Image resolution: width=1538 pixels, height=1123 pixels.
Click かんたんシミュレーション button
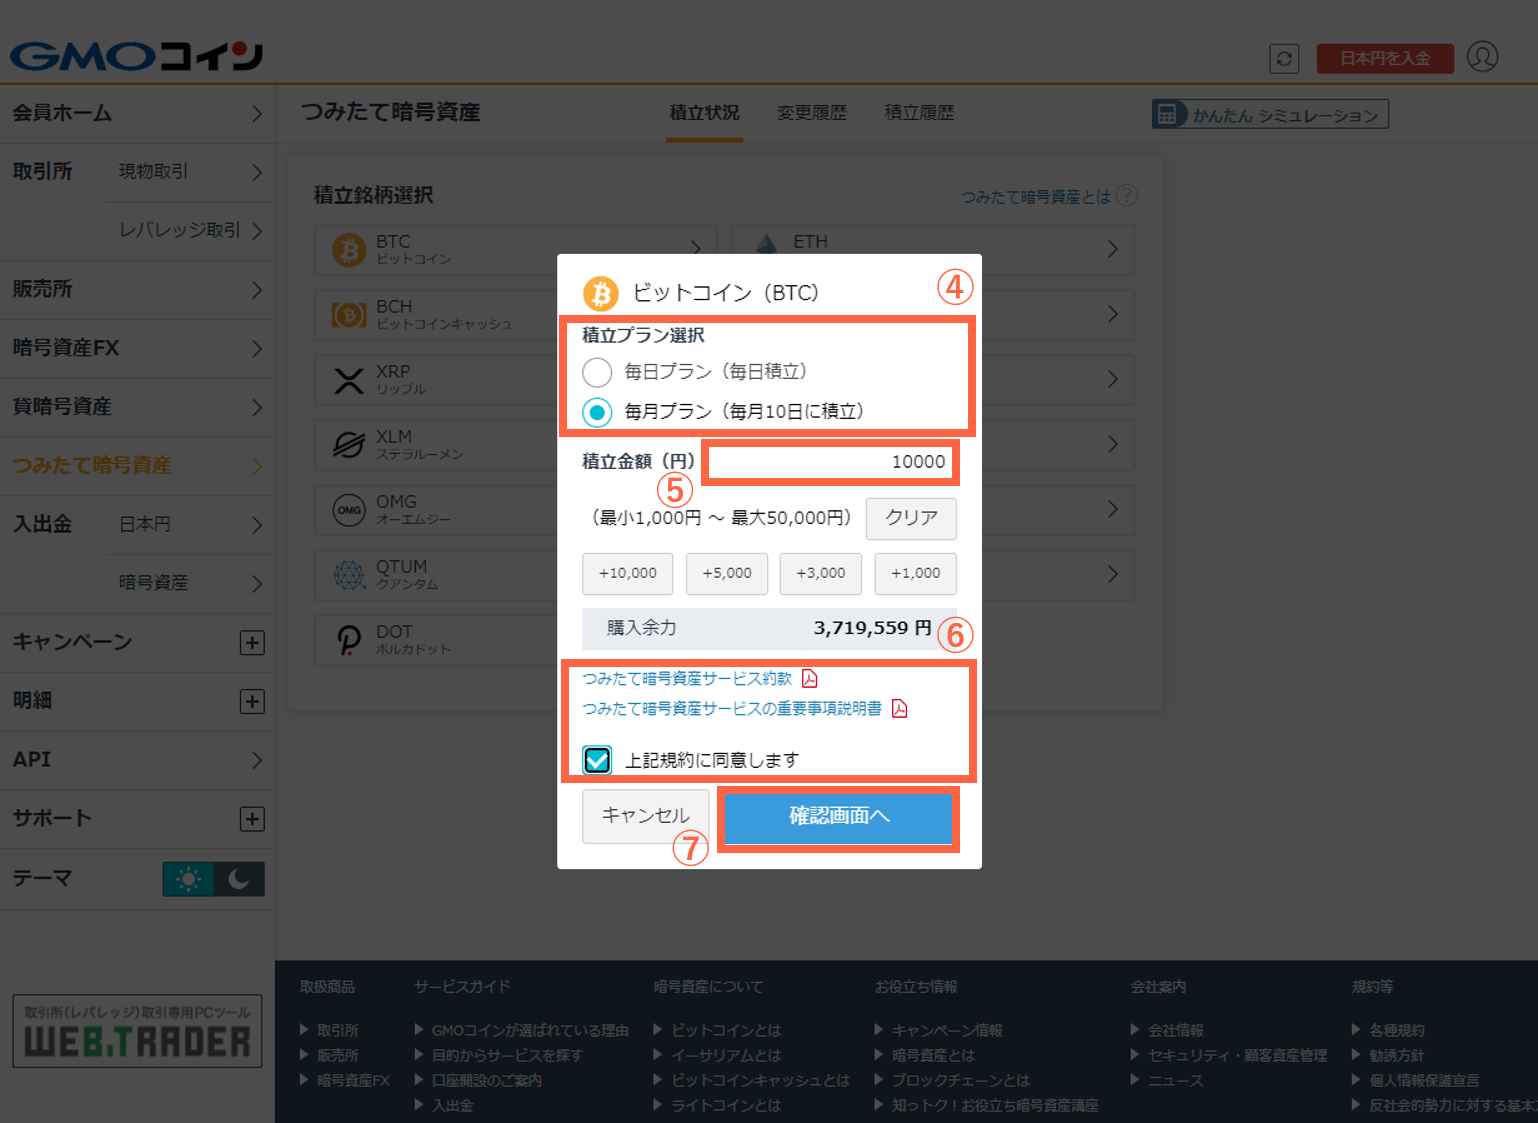pyautogui.click(x=1270, y=114)
